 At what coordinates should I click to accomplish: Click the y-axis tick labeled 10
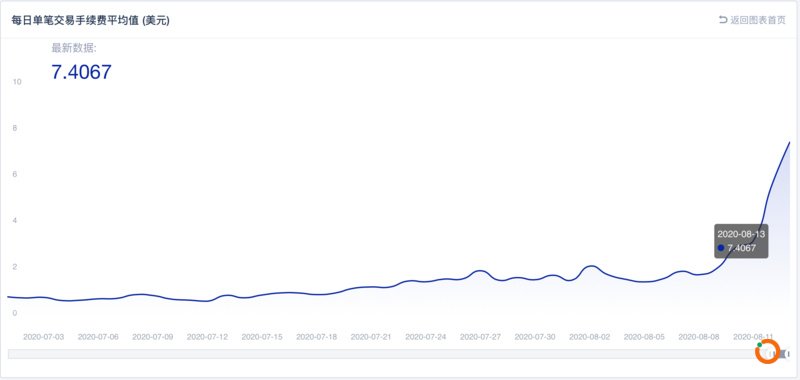(16, 82)
